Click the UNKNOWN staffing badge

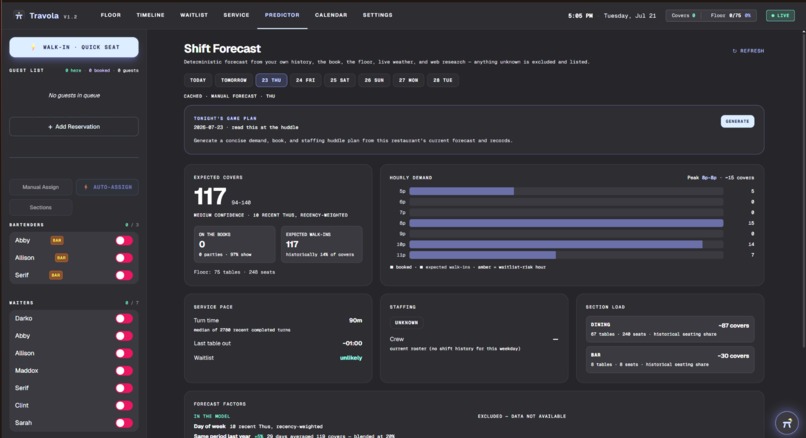(x=406, y=323)
